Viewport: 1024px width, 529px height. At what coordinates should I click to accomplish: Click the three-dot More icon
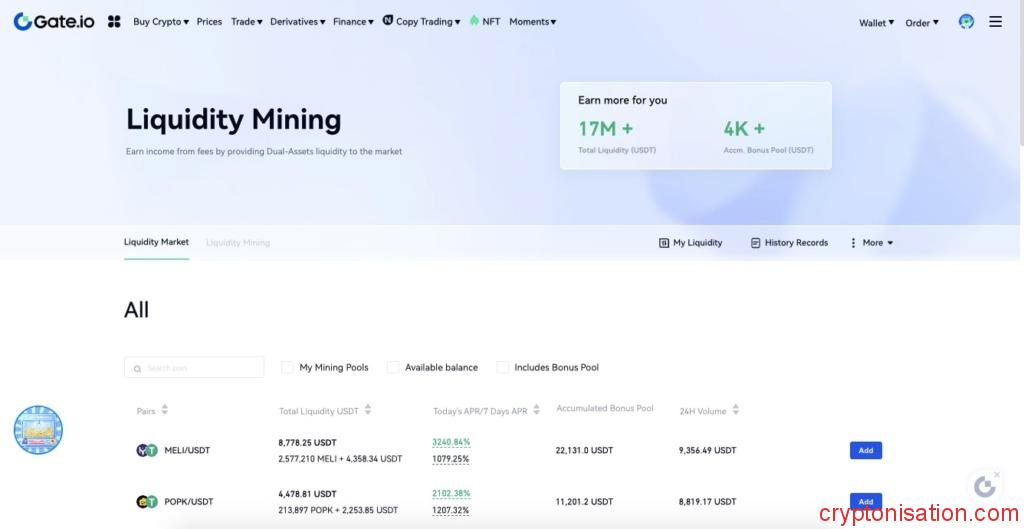[853, 243]
